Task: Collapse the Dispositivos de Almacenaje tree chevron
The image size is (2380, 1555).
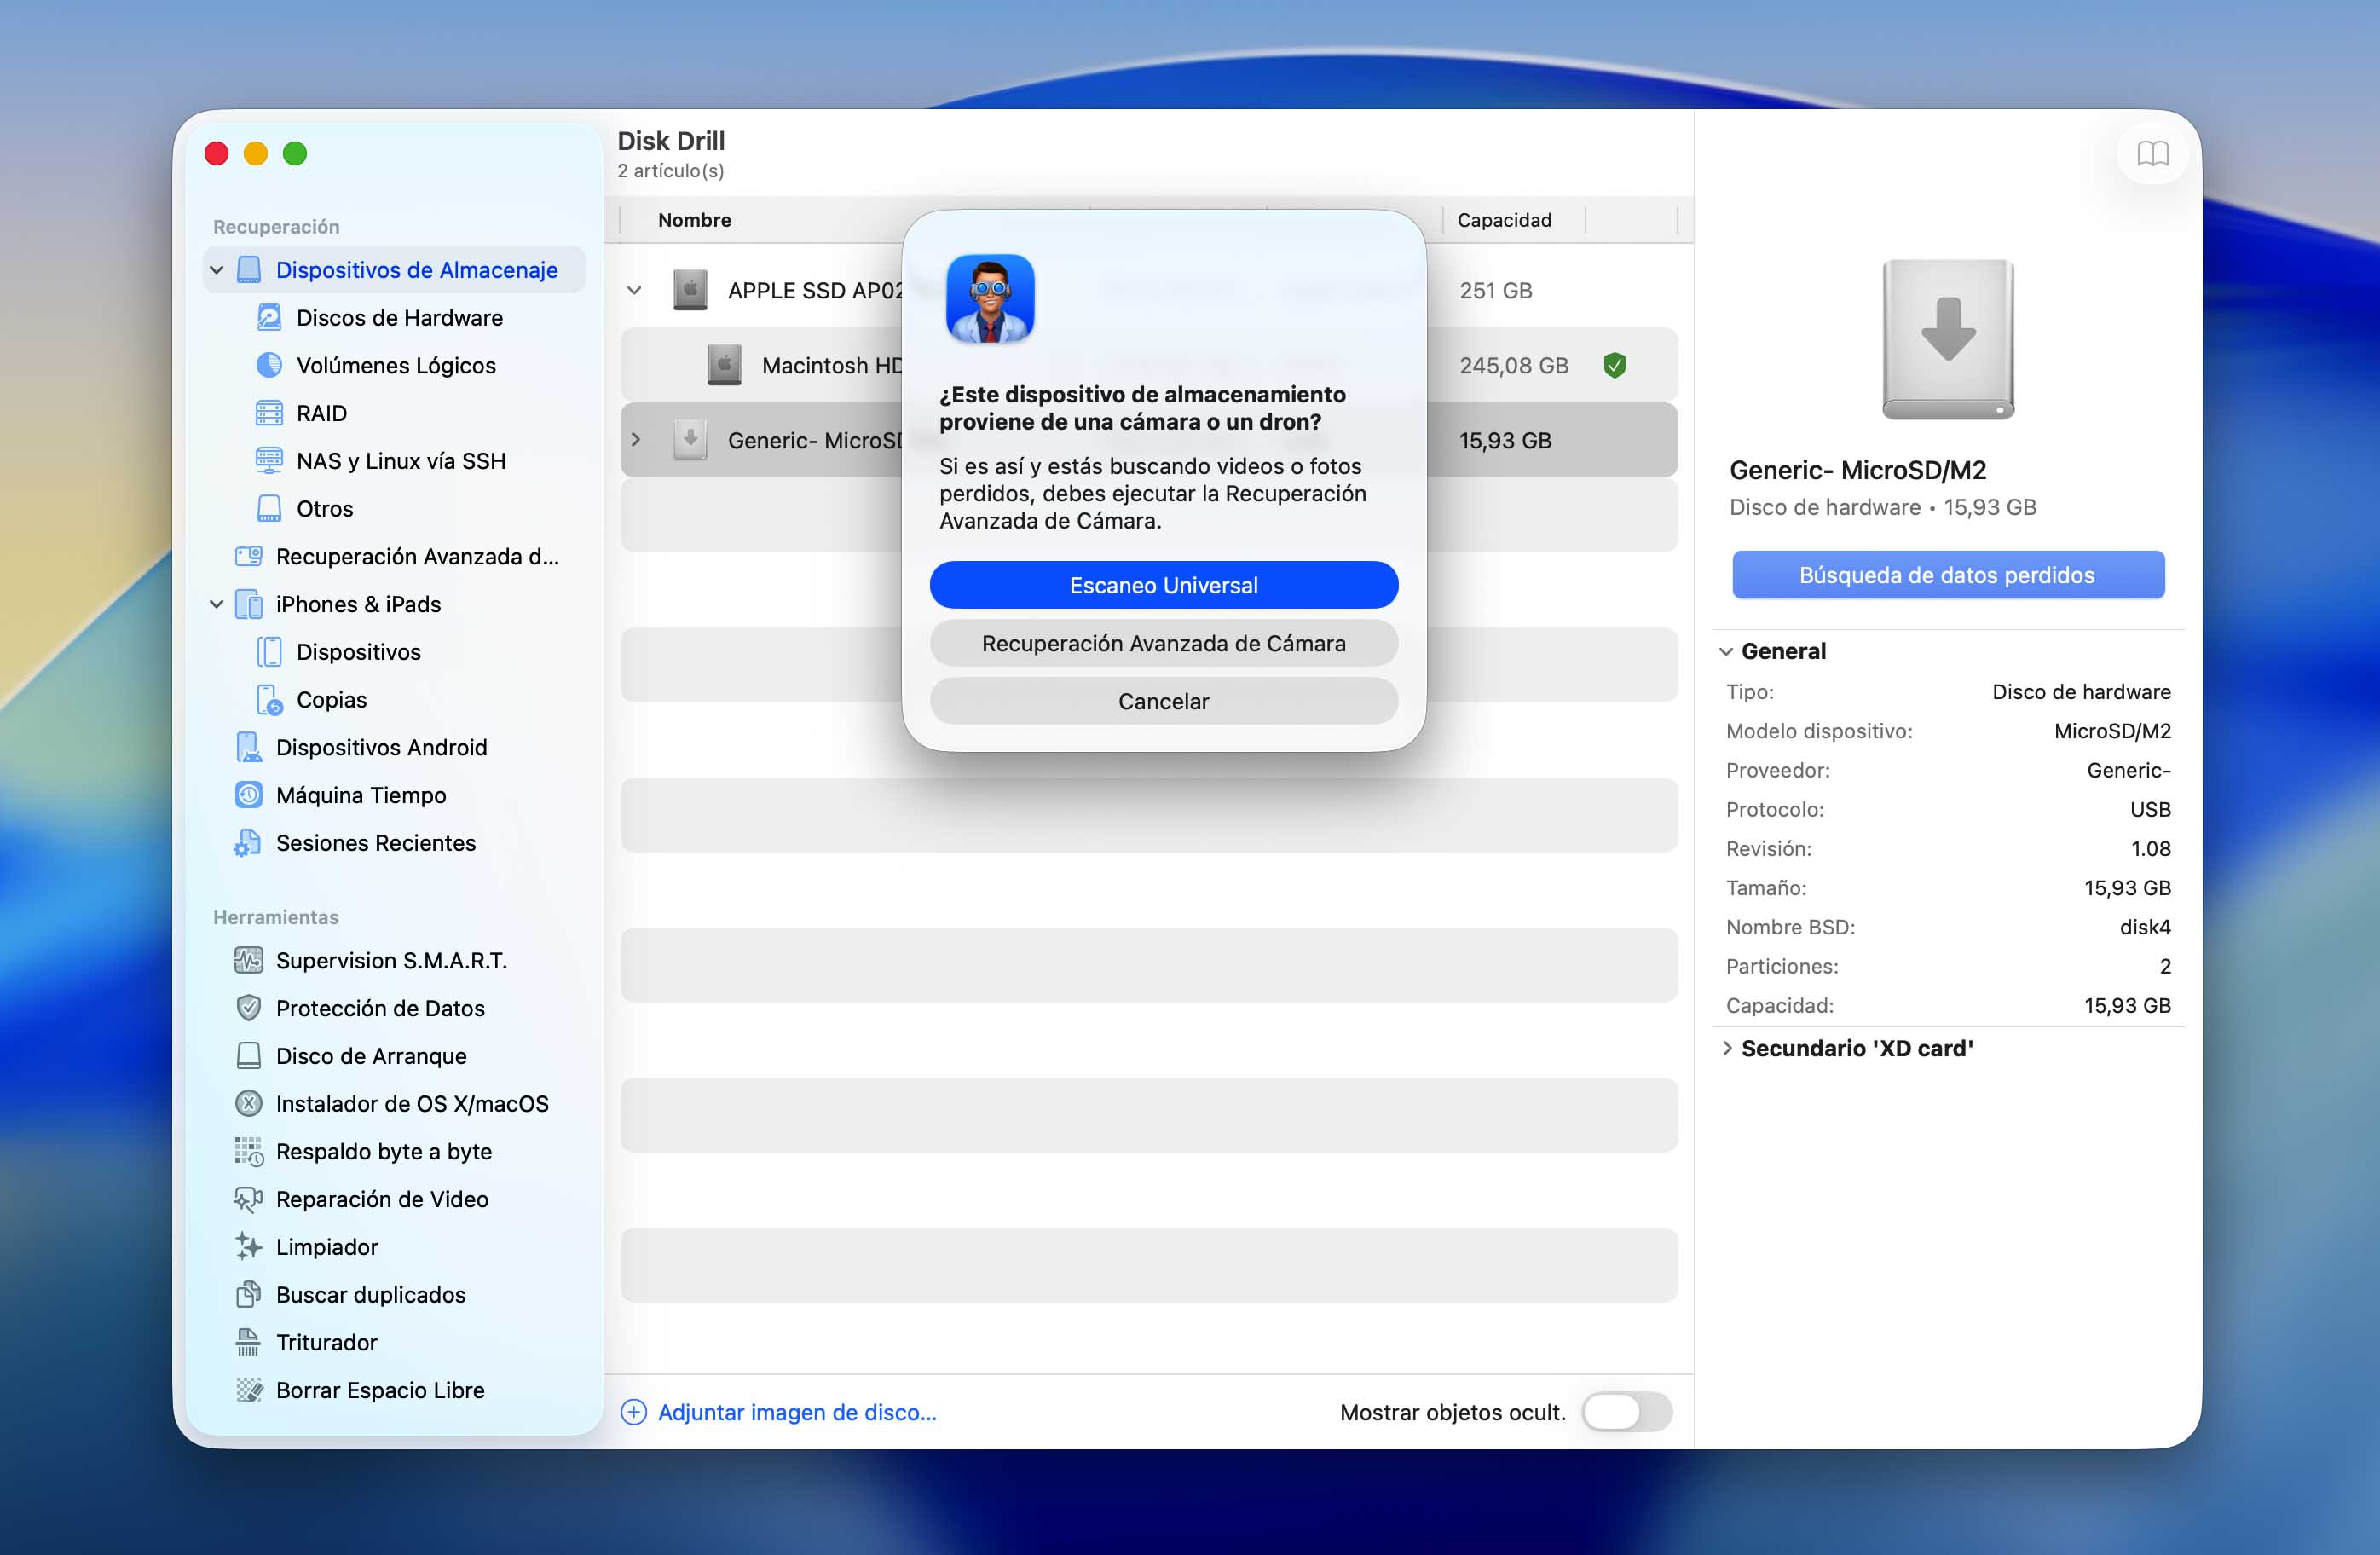Action: (x=217, y=270)
